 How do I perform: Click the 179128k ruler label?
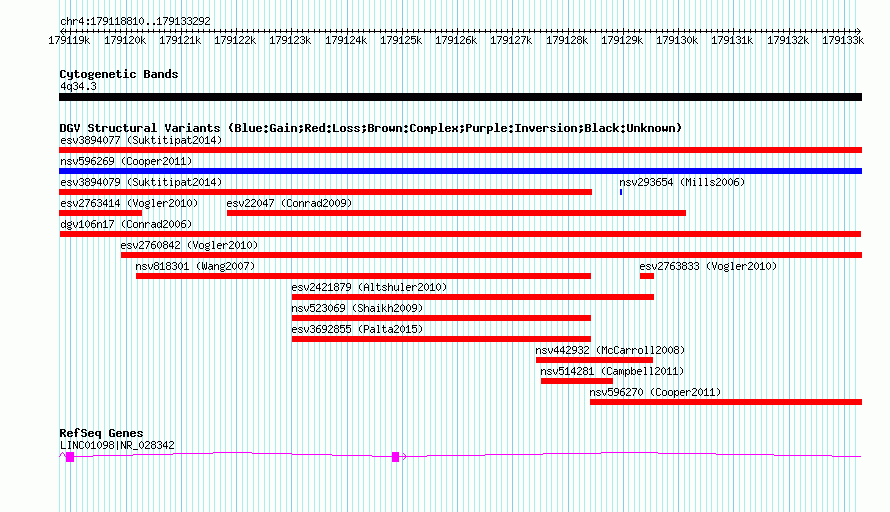tap(567, 41)
